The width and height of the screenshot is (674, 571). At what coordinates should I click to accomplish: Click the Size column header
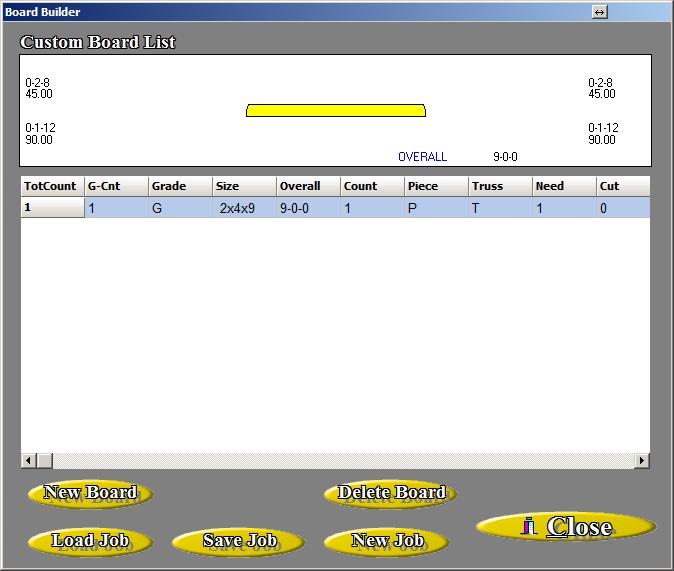(244, 186)
